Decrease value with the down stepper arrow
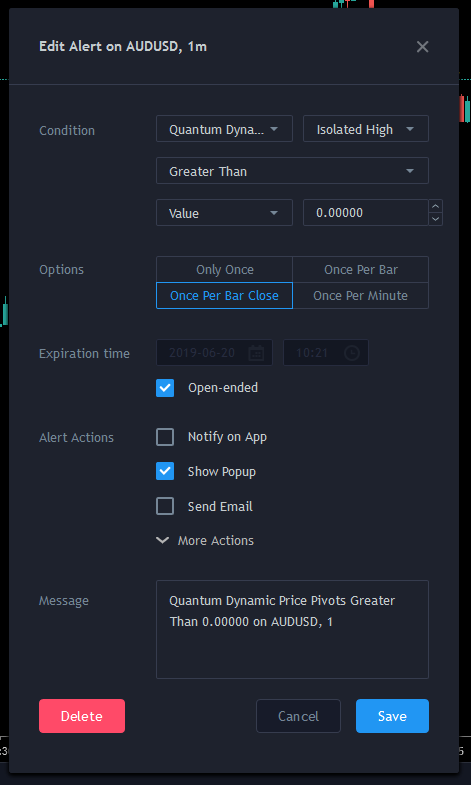 [435, 219]
